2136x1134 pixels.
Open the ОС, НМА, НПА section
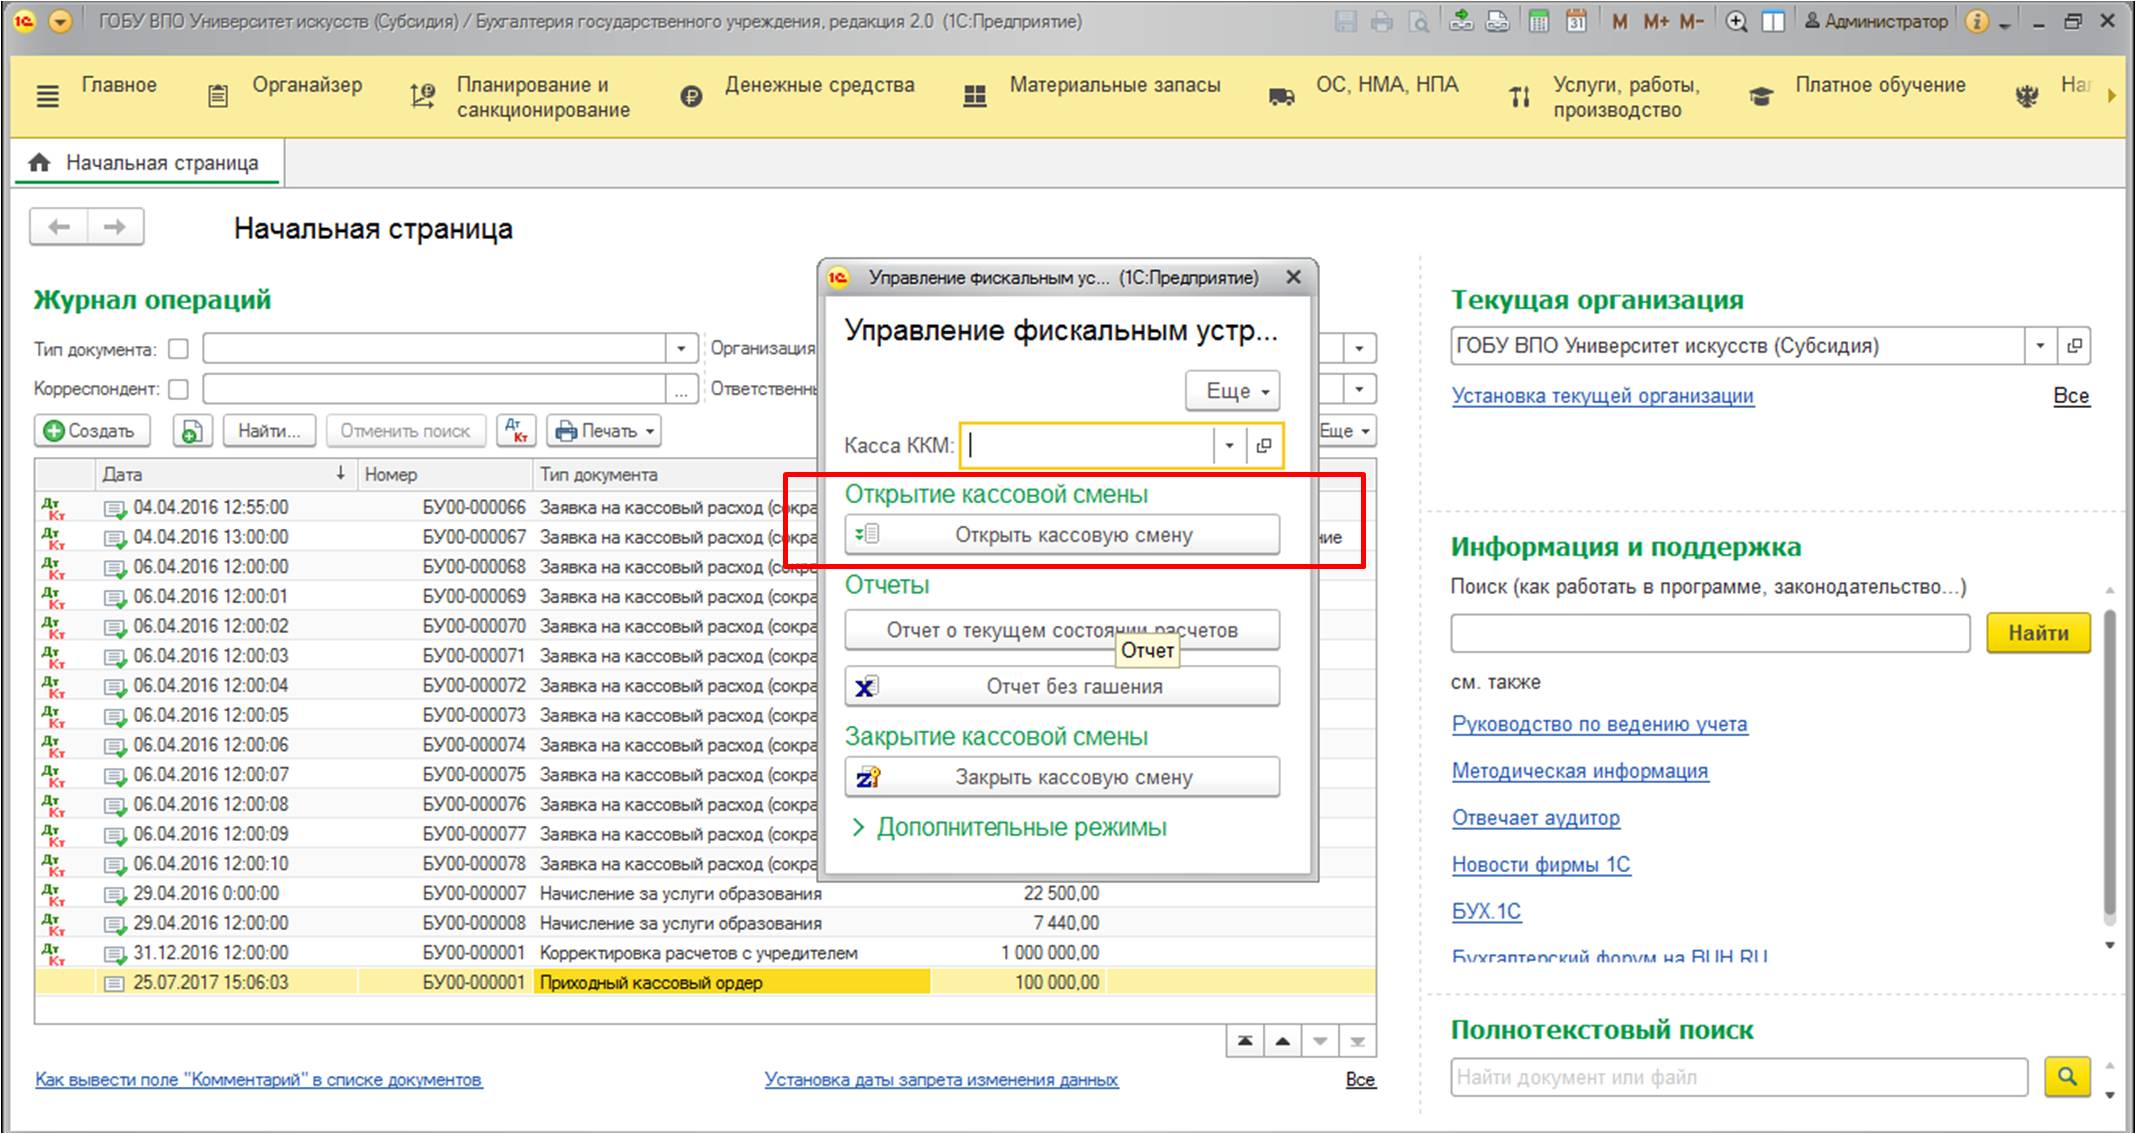point(1387,85)
